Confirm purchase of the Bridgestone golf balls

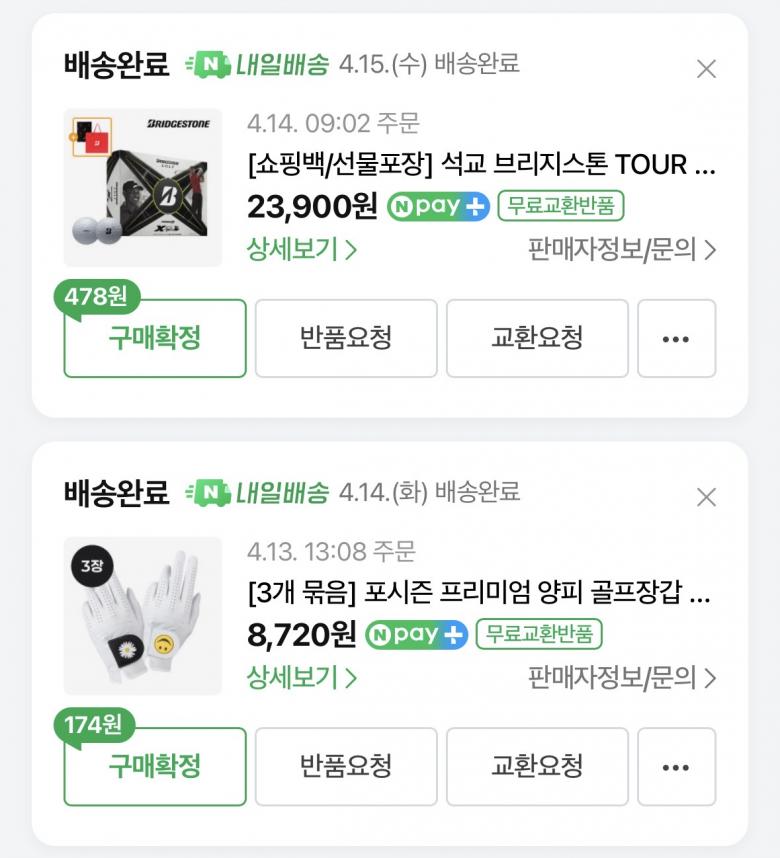click(x=155, y=339)
